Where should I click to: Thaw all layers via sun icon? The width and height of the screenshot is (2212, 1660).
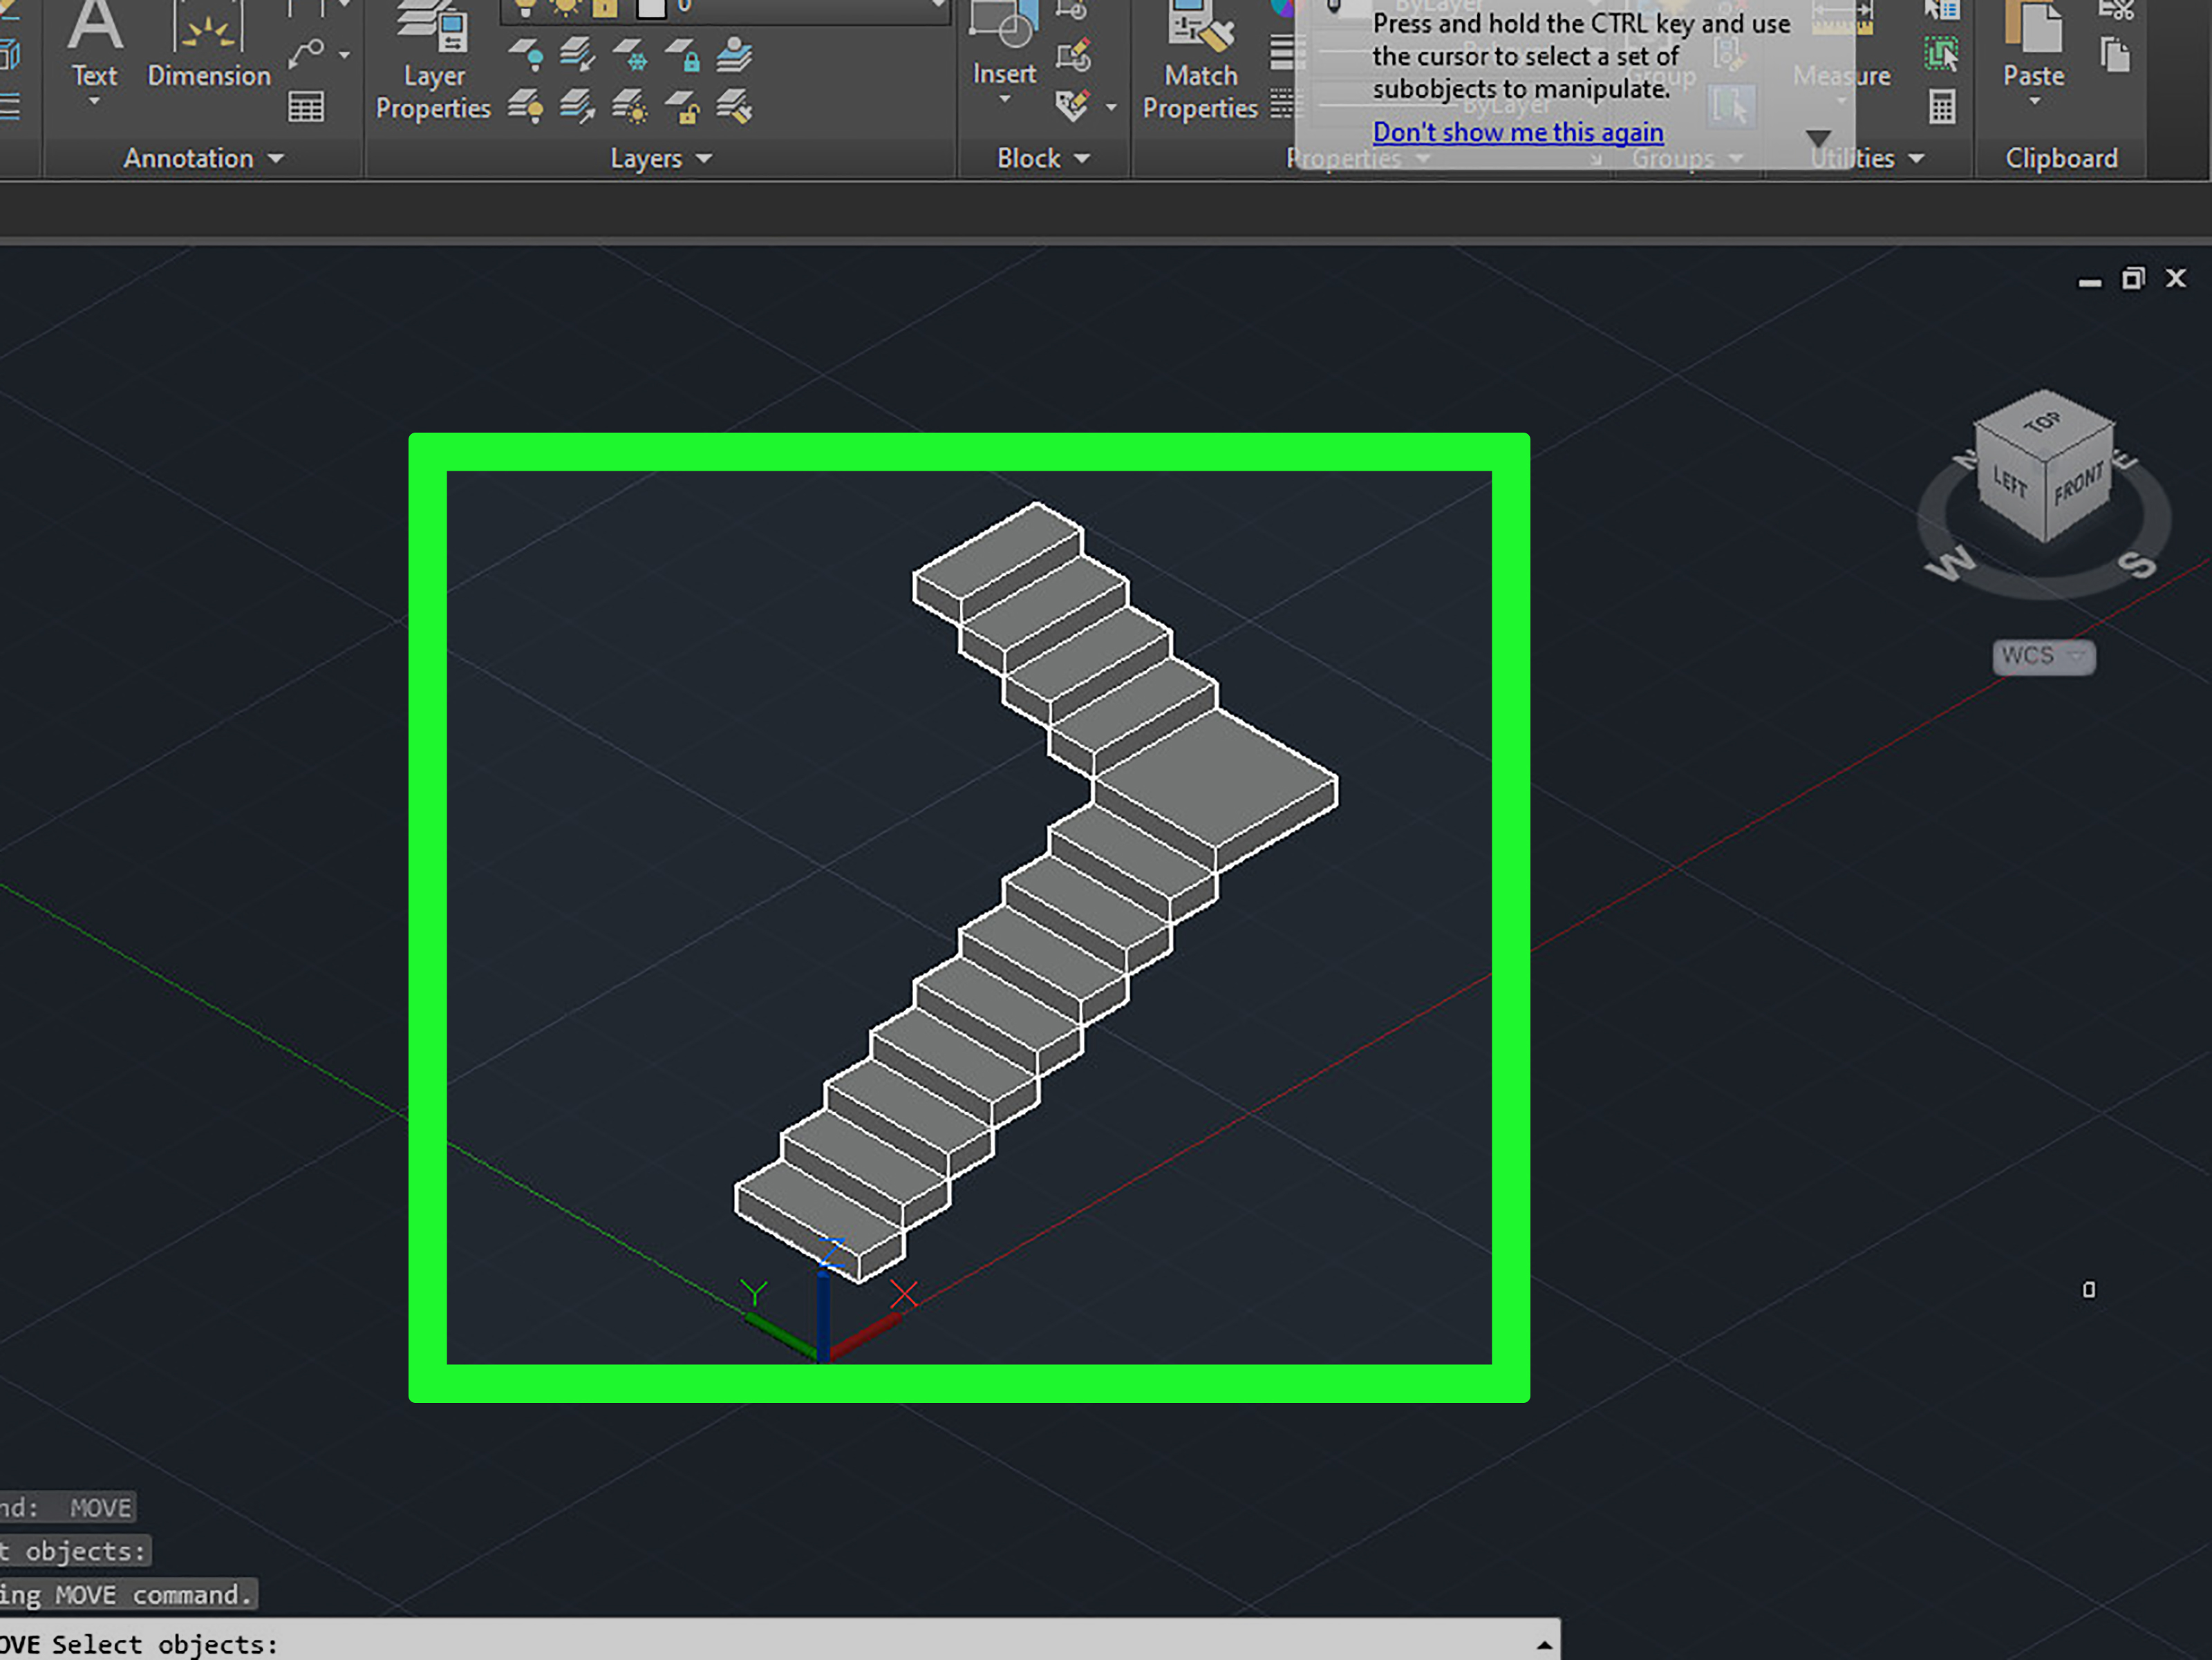[x=630, y=106]
